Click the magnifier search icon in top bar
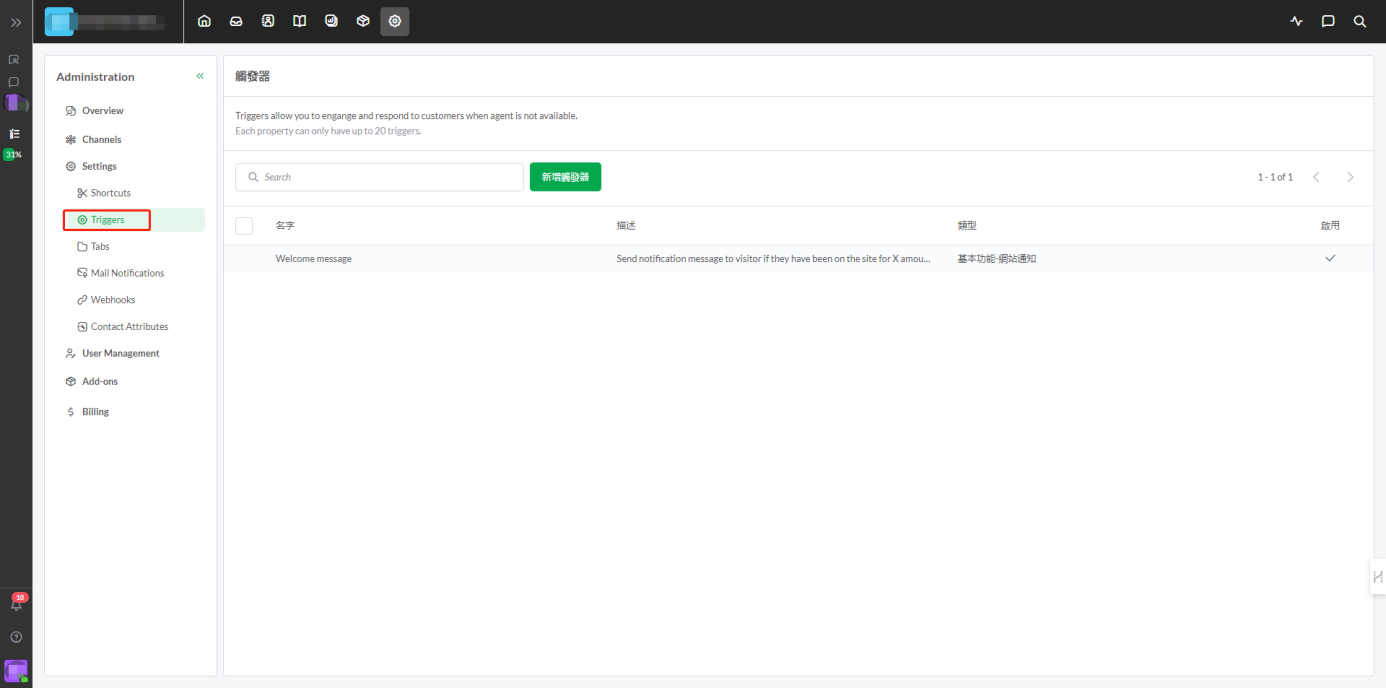Viewport: 1386px width, 688px height. click(1360, 21)
